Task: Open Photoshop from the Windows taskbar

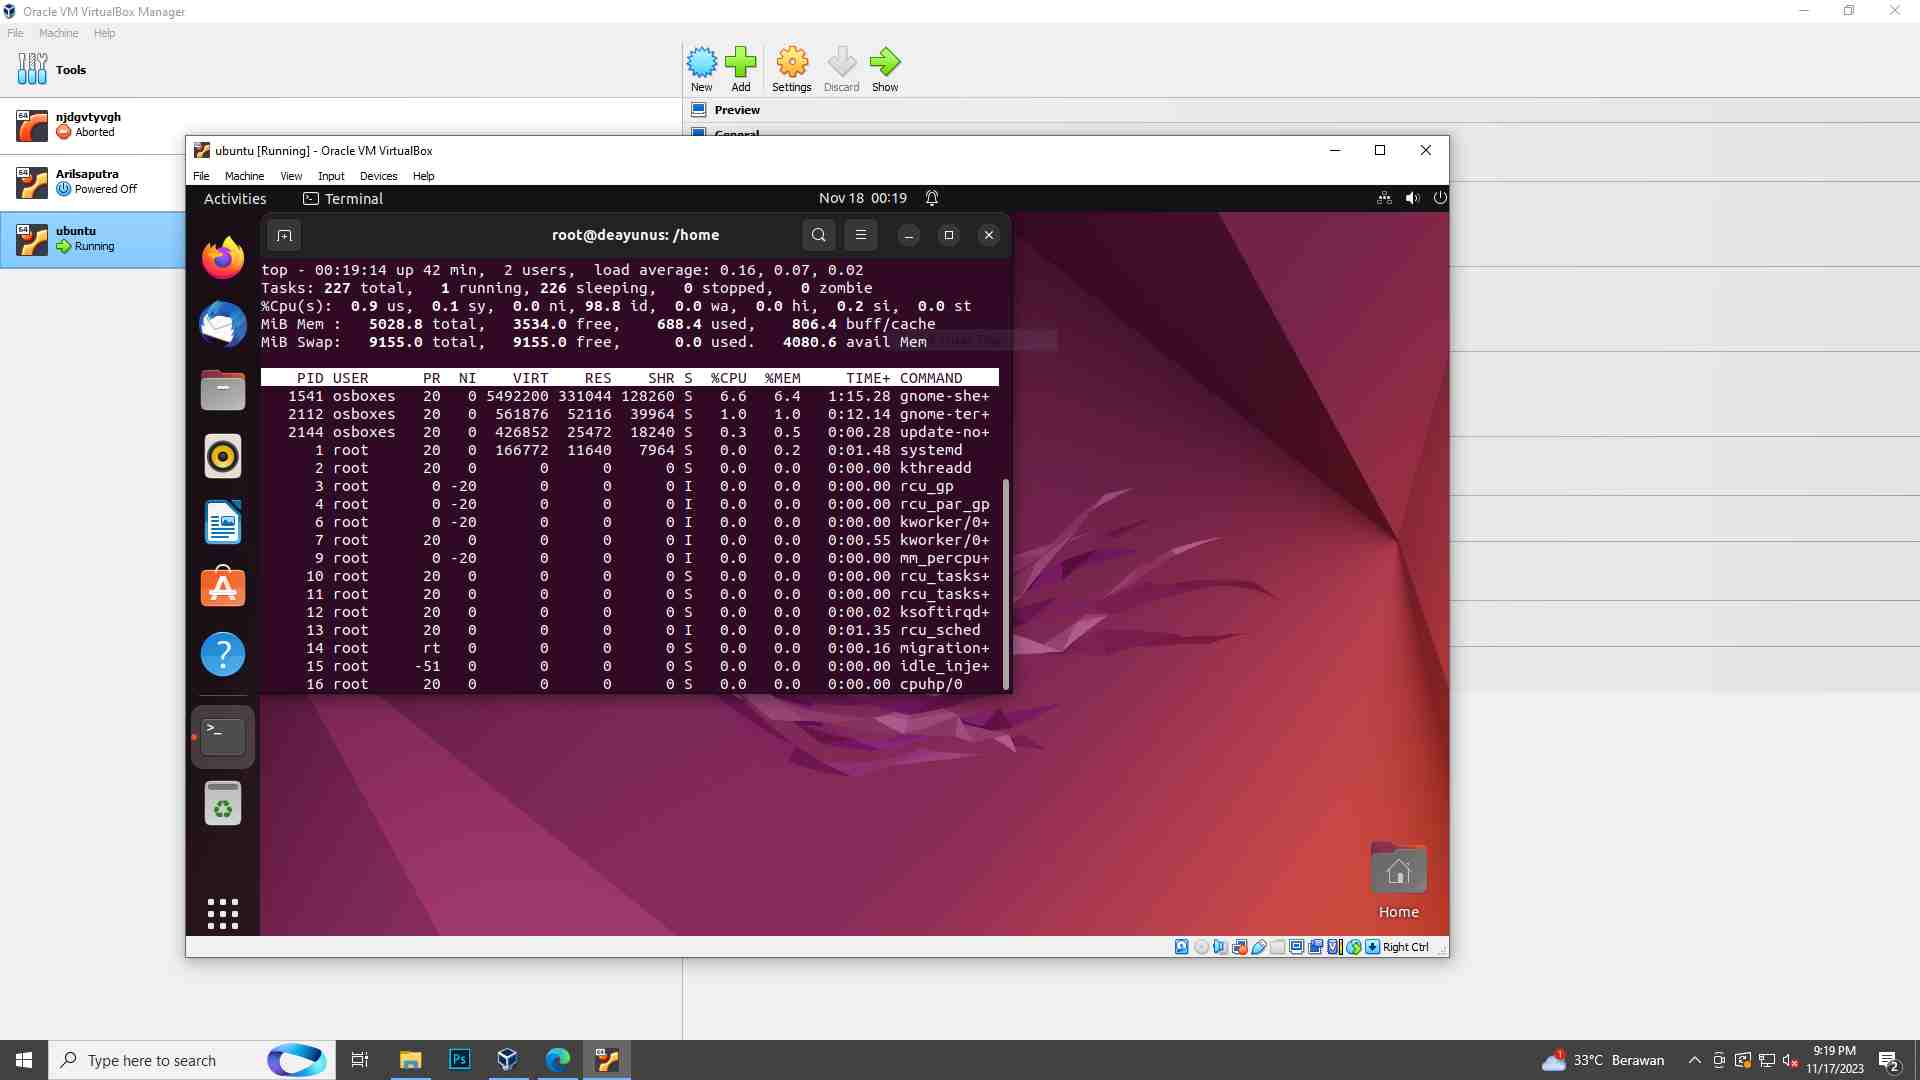Action: coord(459,1060)
